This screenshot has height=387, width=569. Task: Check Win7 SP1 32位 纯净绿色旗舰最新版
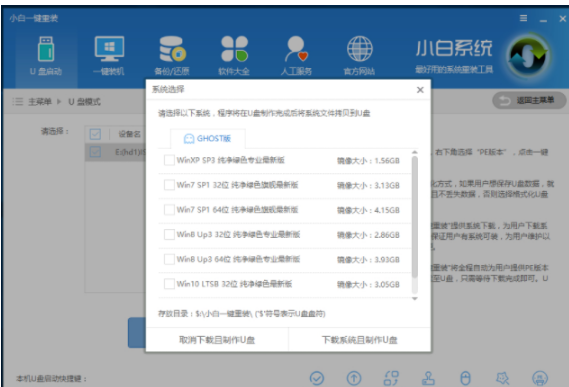click(169, 185)
